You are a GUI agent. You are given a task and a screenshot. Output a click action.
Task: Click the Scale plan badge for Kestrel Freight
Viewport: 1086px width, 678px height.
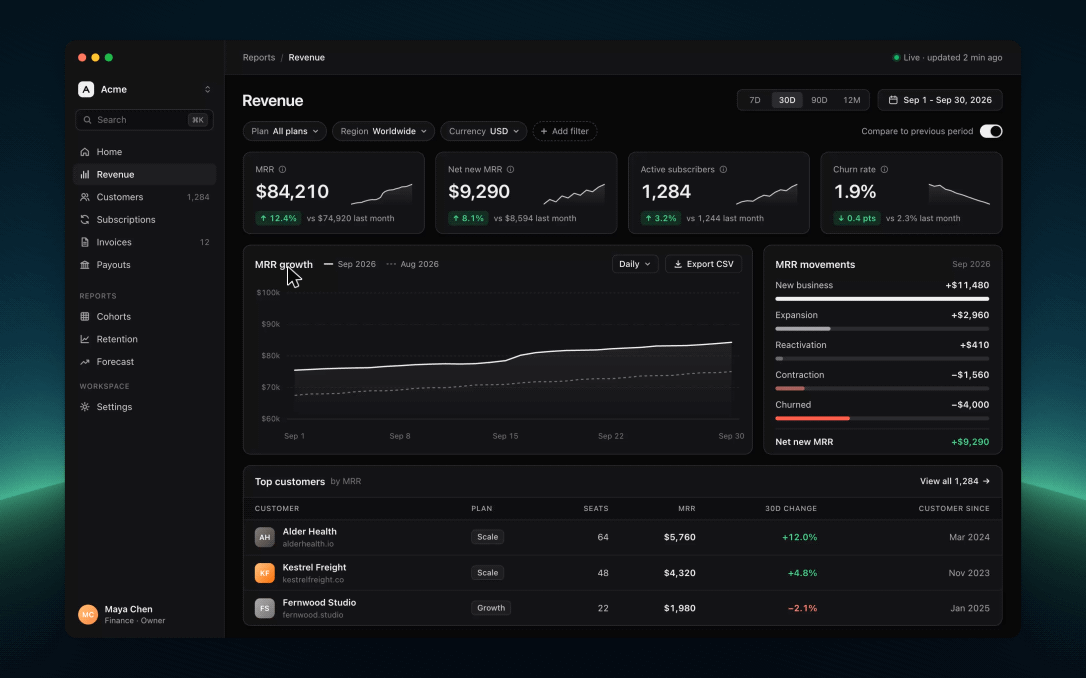tap(488, 573)
